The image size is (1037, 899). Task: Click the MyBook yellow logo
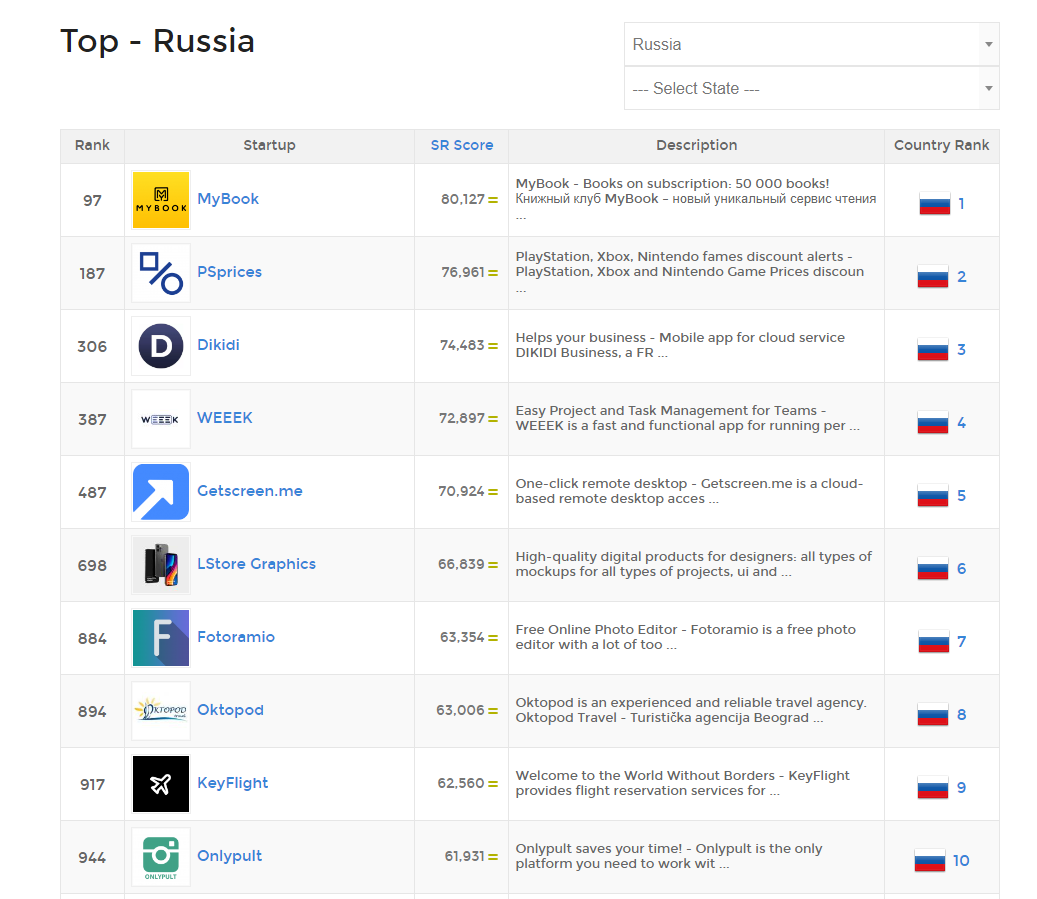[161, 200]
